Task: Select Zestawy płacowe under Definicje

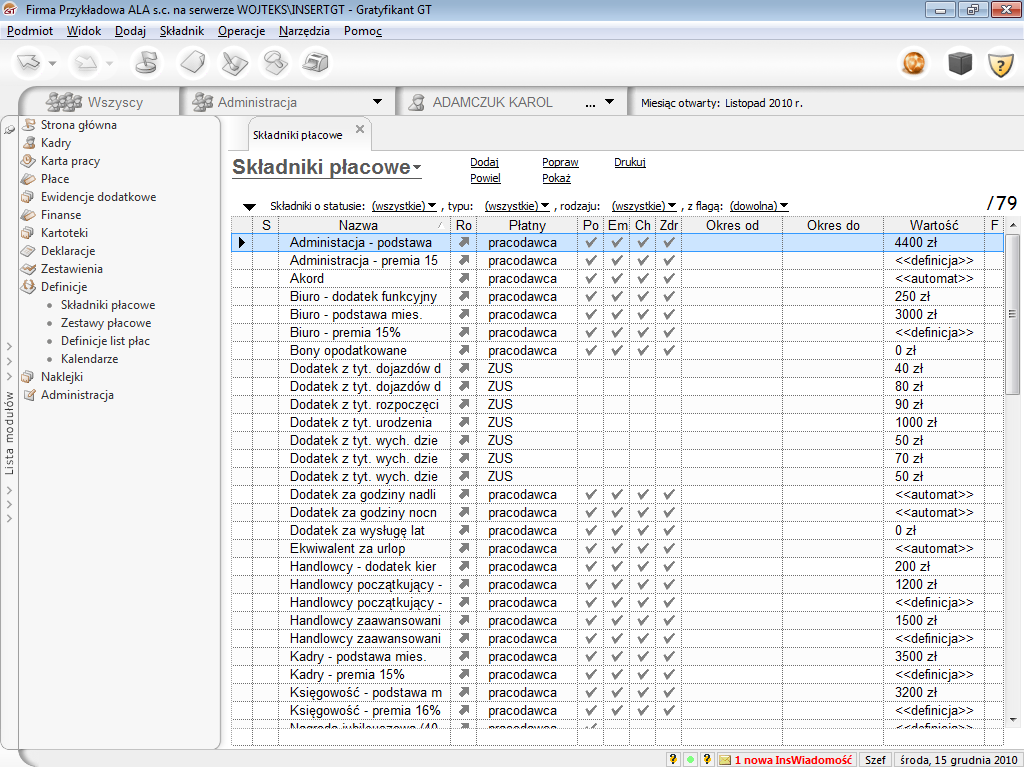Action: click(x=106, y=323)
